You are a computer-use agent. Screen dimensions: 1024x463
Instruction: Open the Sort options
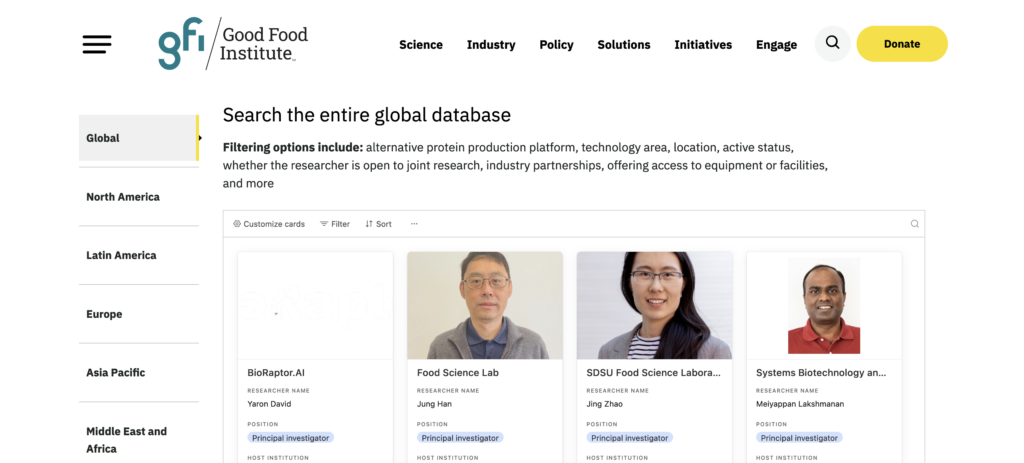pyautogui.click(x=378, y=224)
